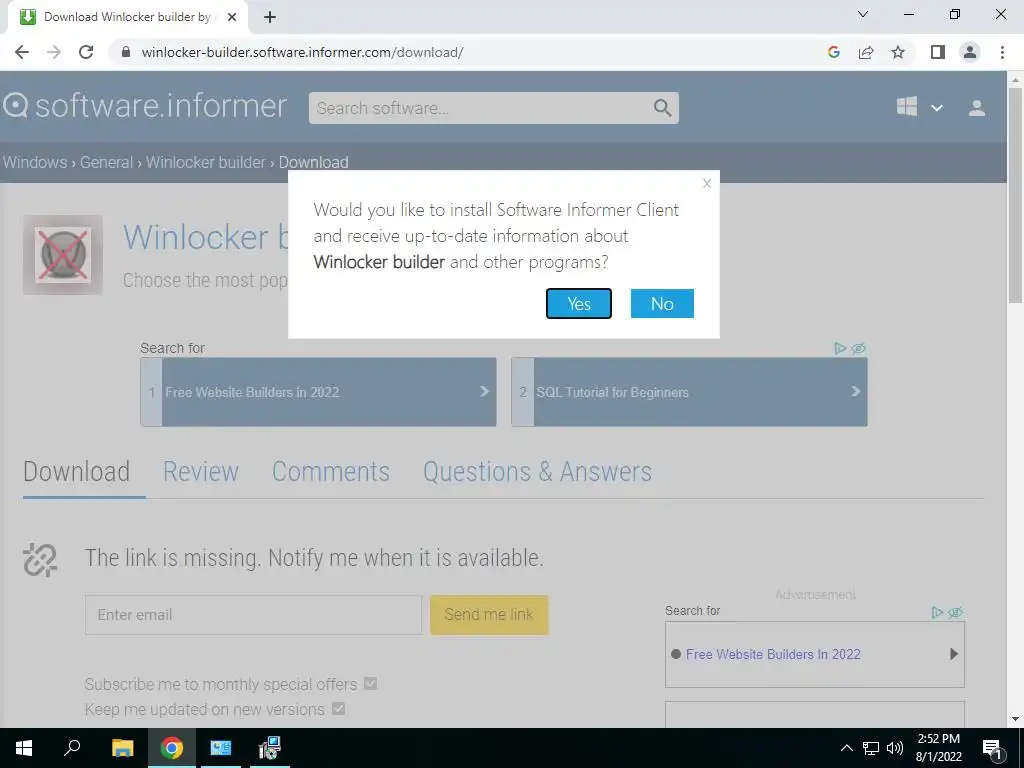Image resolution: width=1024 pixels, height=768 pixels.
Task: Switch to the Download tab
Action: (76, 472)
